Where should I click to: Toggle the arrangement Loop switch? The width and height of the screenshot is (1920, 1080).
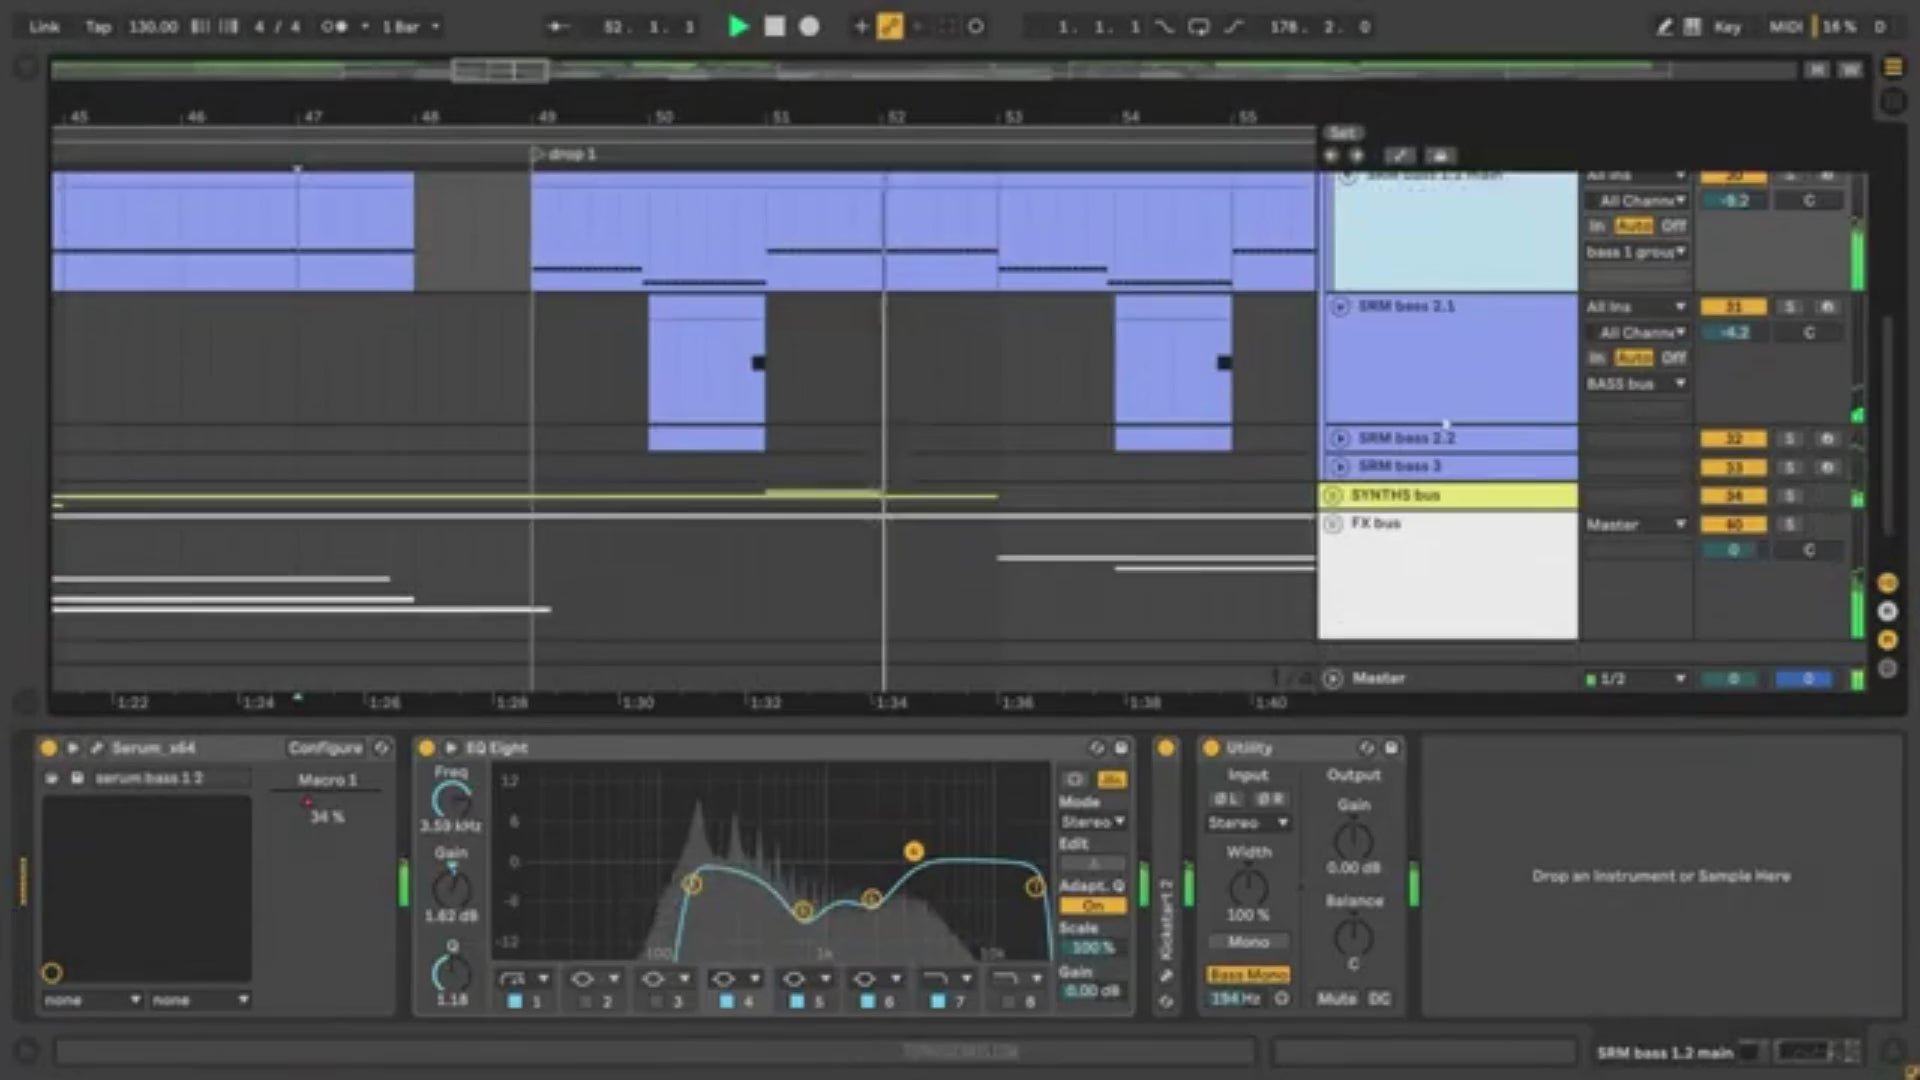coord(1198,27)
